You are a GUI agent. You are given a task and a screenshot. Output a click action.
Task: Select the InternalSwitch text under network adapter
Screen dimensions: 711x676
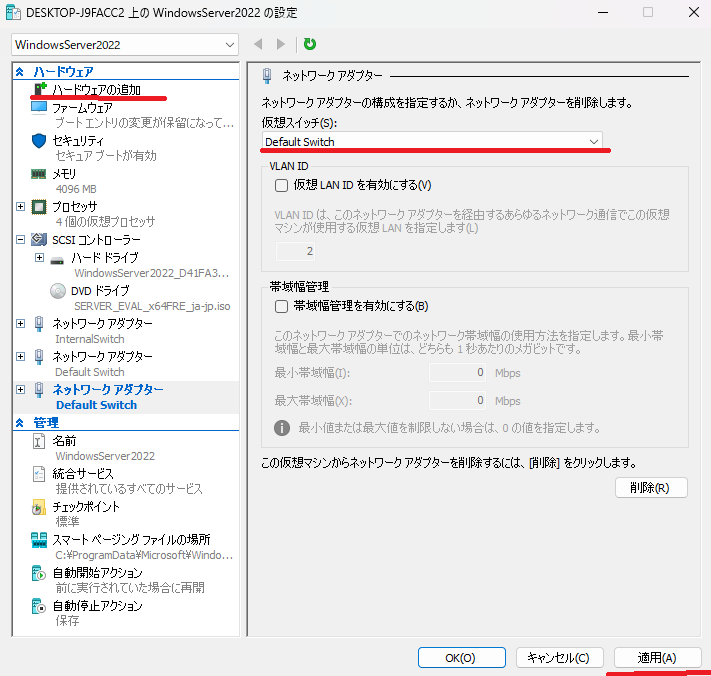[x=90, y=339]
